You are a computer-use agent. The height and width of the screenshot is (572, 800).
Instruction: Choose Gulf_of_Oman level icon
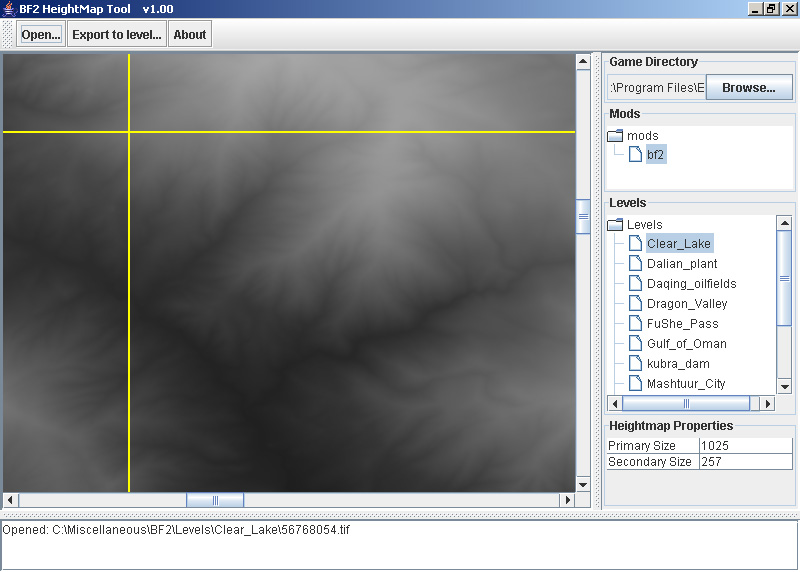(635, 344)
